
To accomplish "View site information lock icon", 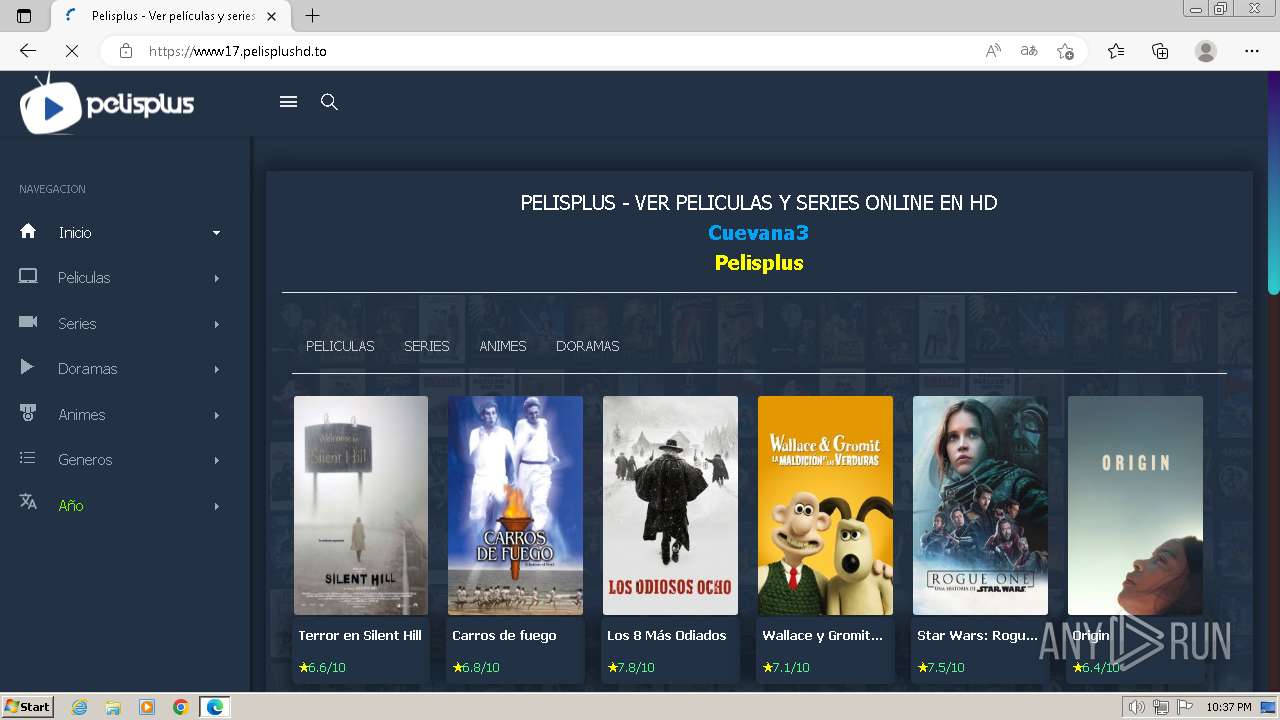I will point(126,51).
